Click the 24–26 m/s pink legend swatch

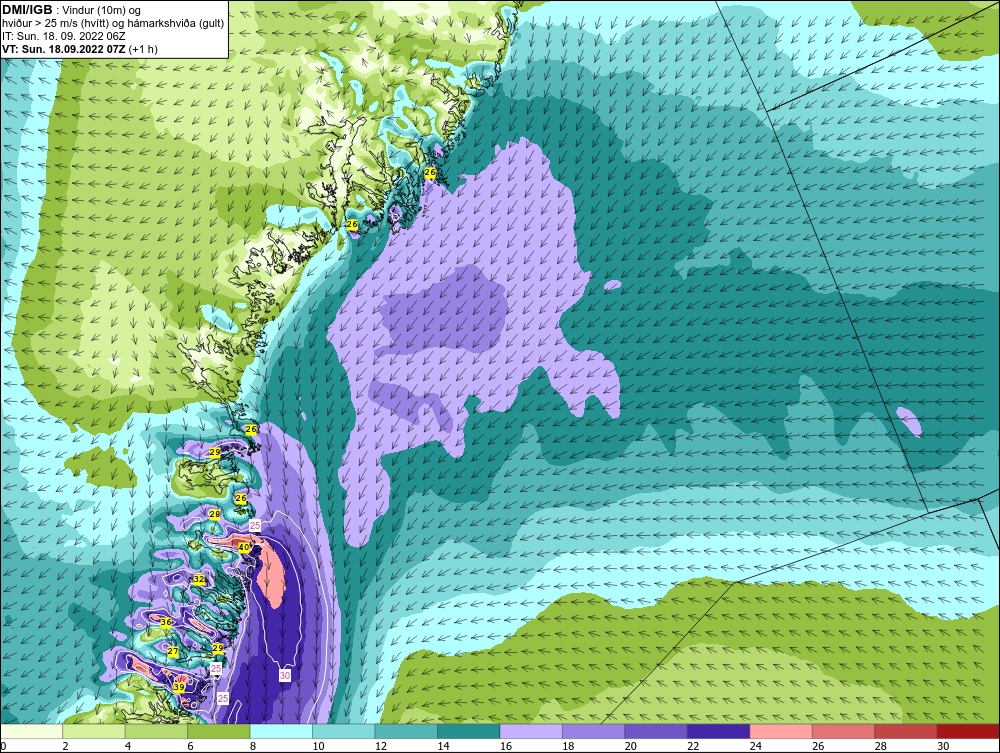pos(781,731)
